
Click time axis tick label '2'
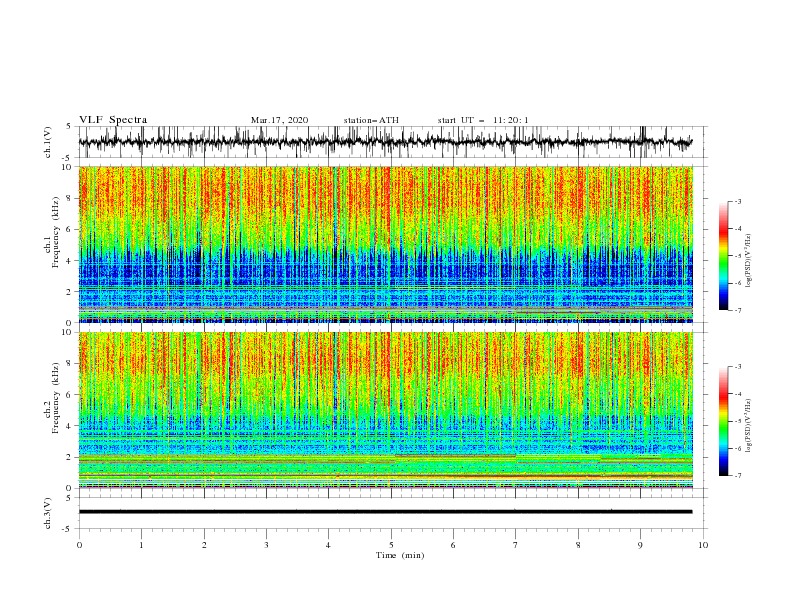(204, 545)
